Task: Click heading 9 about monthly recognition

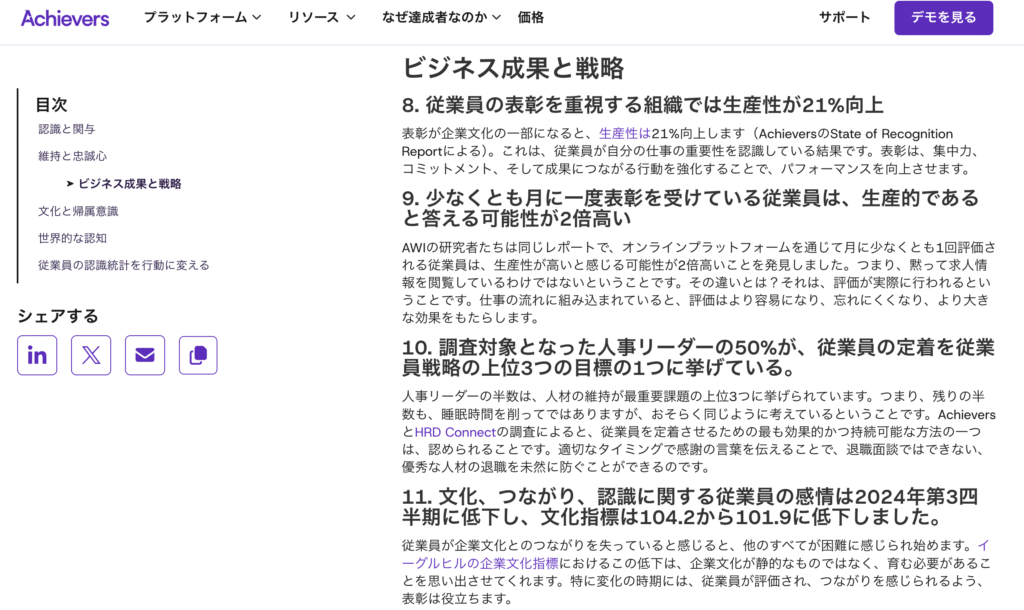Action: pos(690,208)
